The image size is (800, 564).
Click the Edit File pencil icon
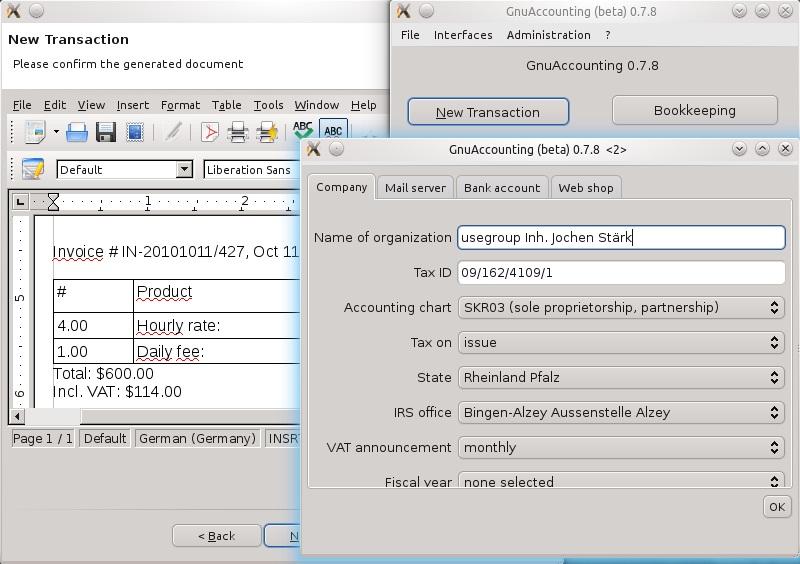[173, 132]
